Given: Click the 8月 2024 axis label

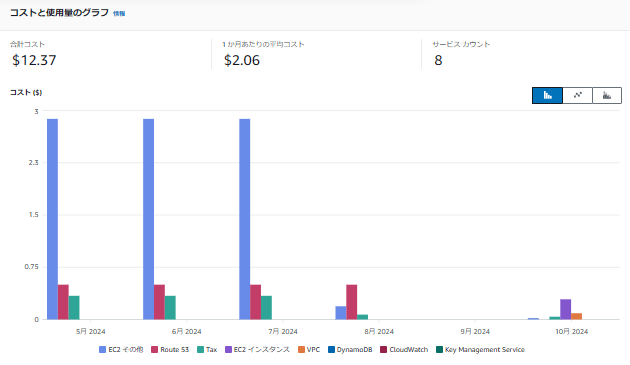Looking at the screenshot, I should click(379, 332).
